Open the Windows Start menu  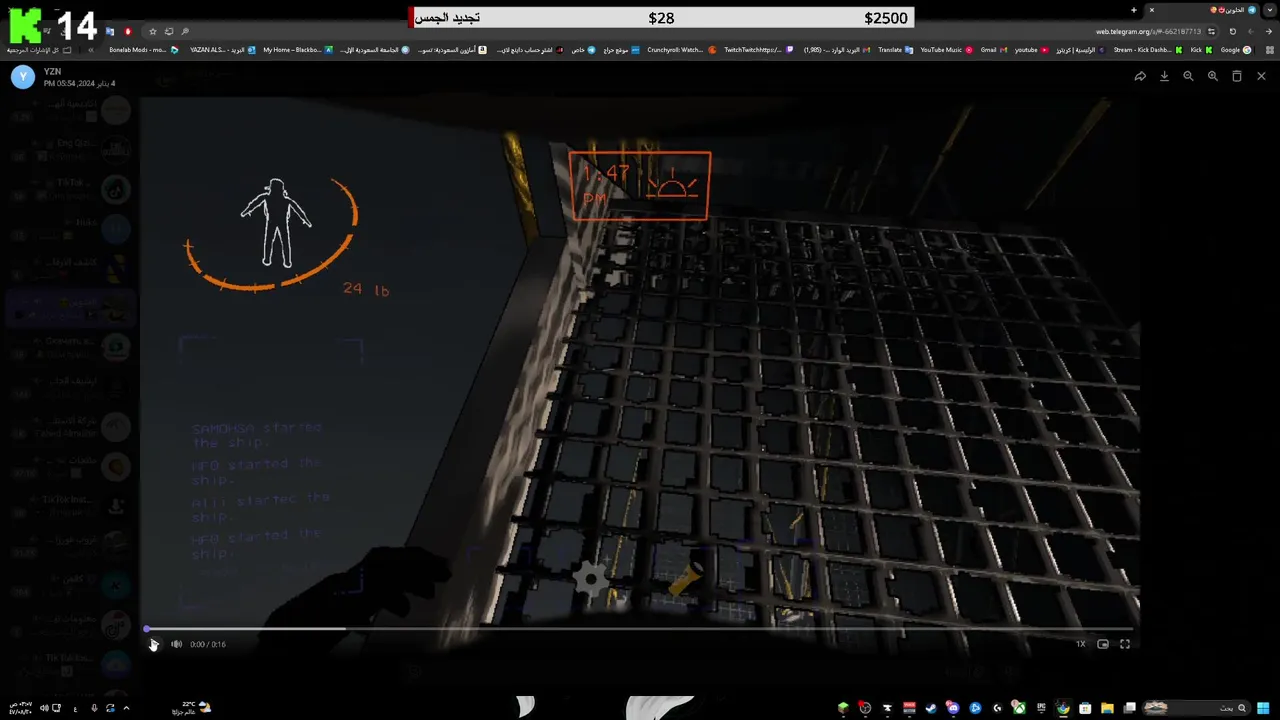1265,708
